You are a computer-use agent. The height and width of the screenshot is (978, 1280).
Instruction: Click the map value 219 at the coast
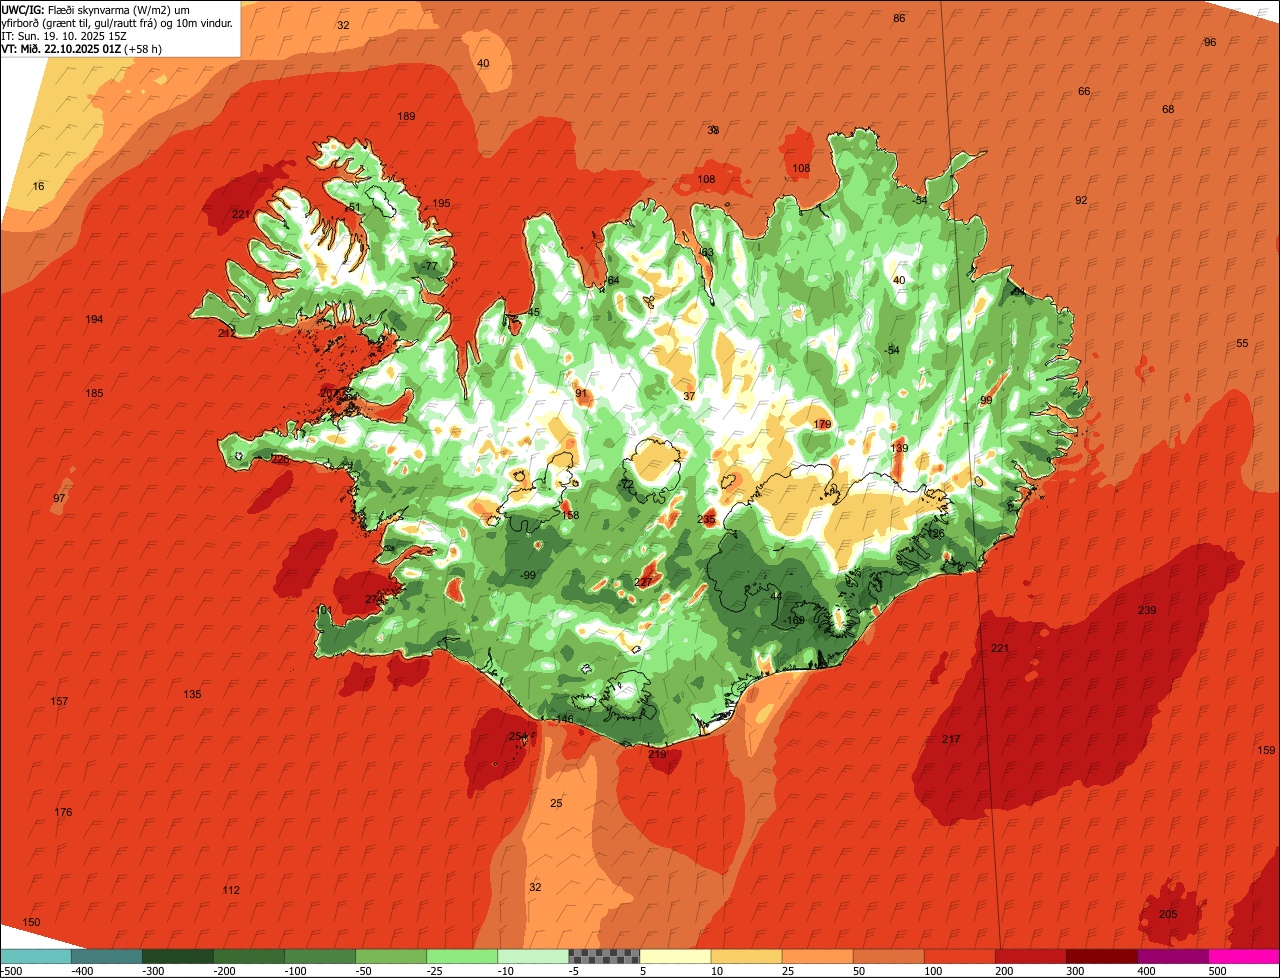coord(657,754)
